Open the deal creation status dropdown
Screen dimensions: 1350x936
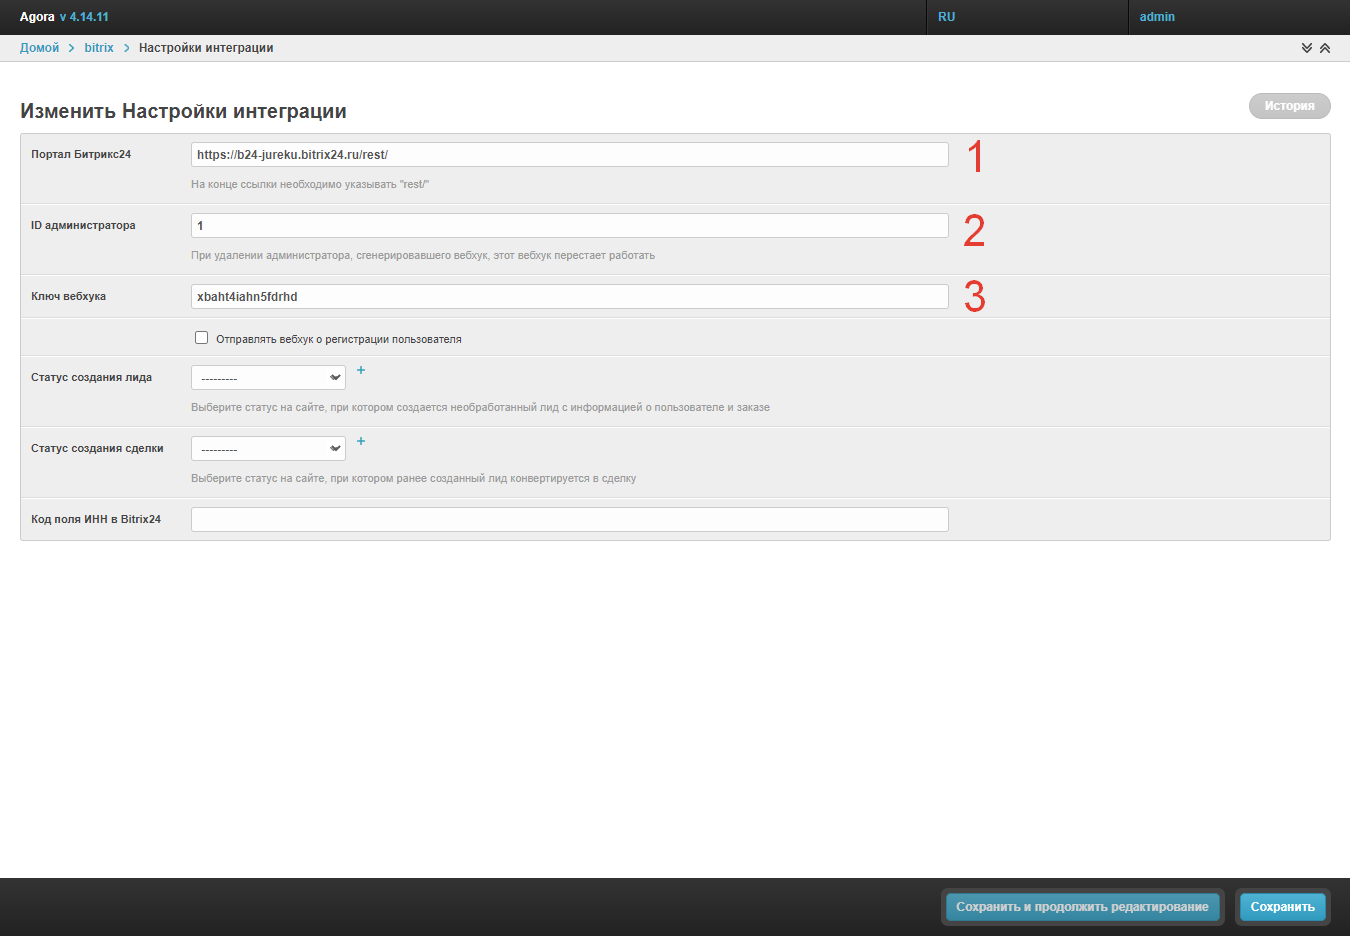[268, 449]
